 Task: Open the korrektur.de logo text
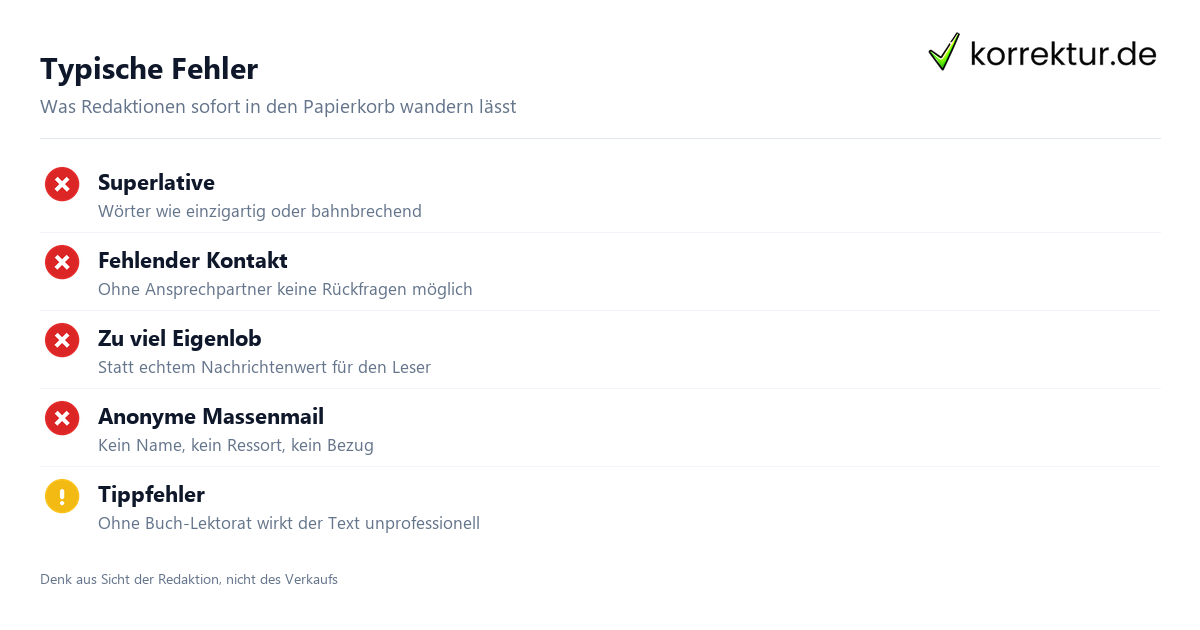click(1063, 53)
